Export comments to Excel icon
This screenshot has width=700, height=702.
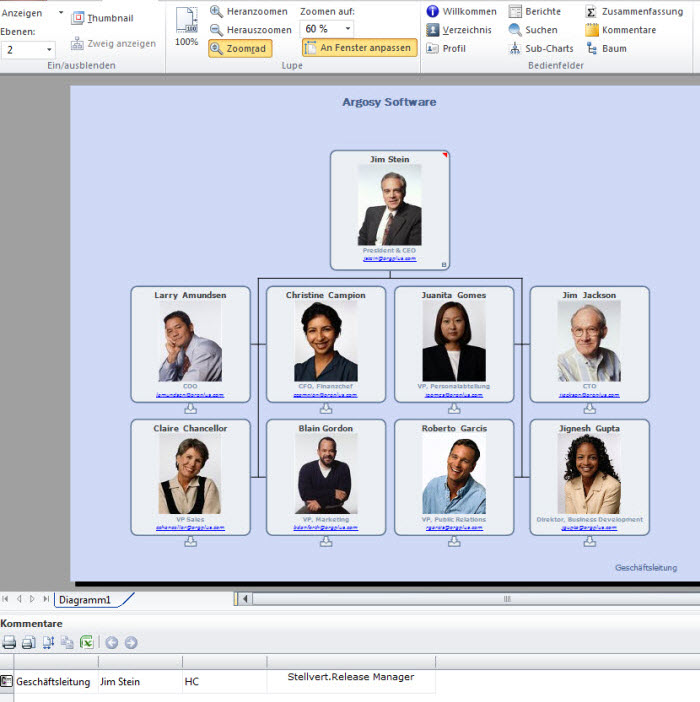[x=86, y=642]
